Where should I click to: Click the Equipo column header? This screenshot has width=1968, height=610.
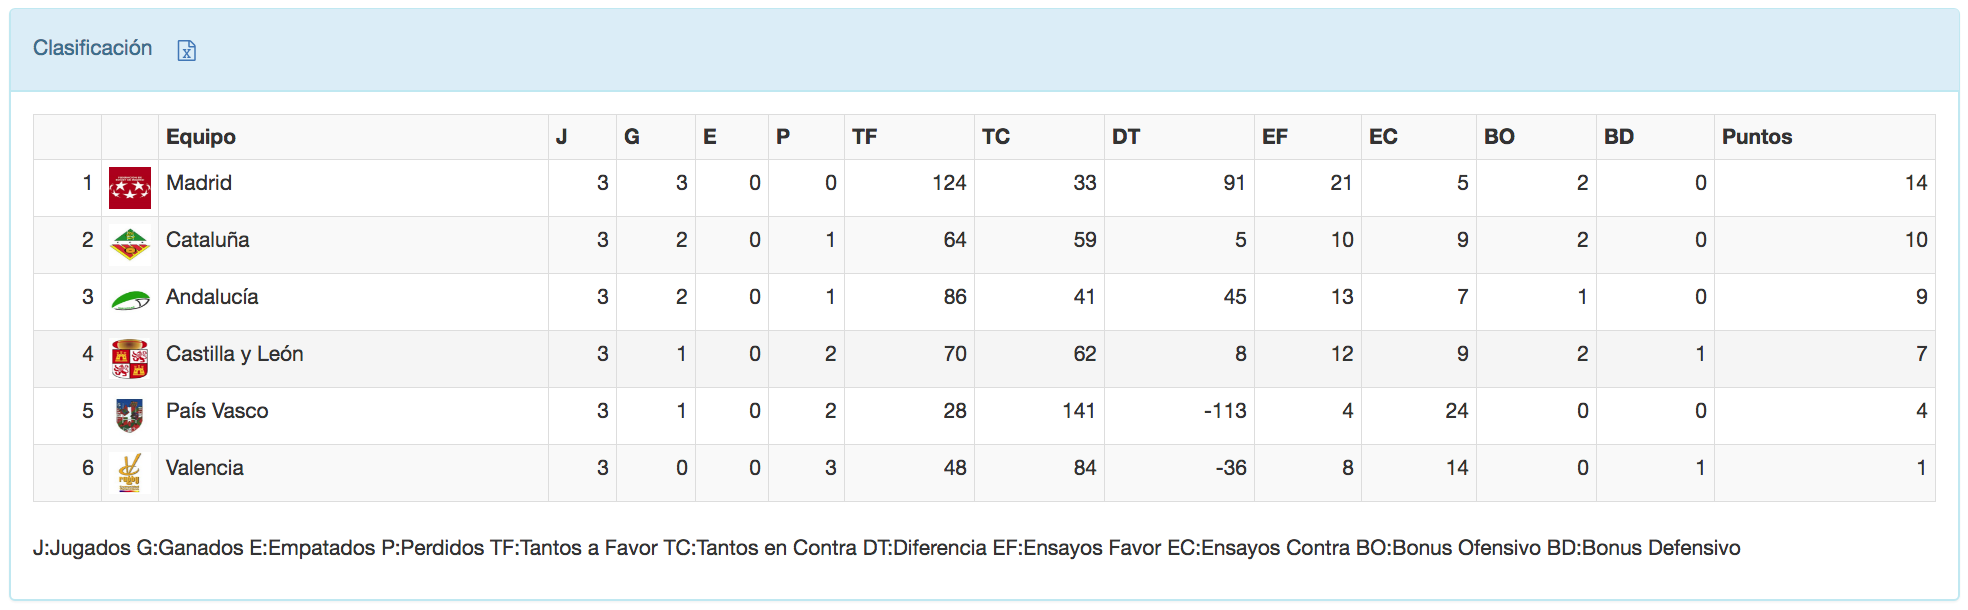[201, 137]
